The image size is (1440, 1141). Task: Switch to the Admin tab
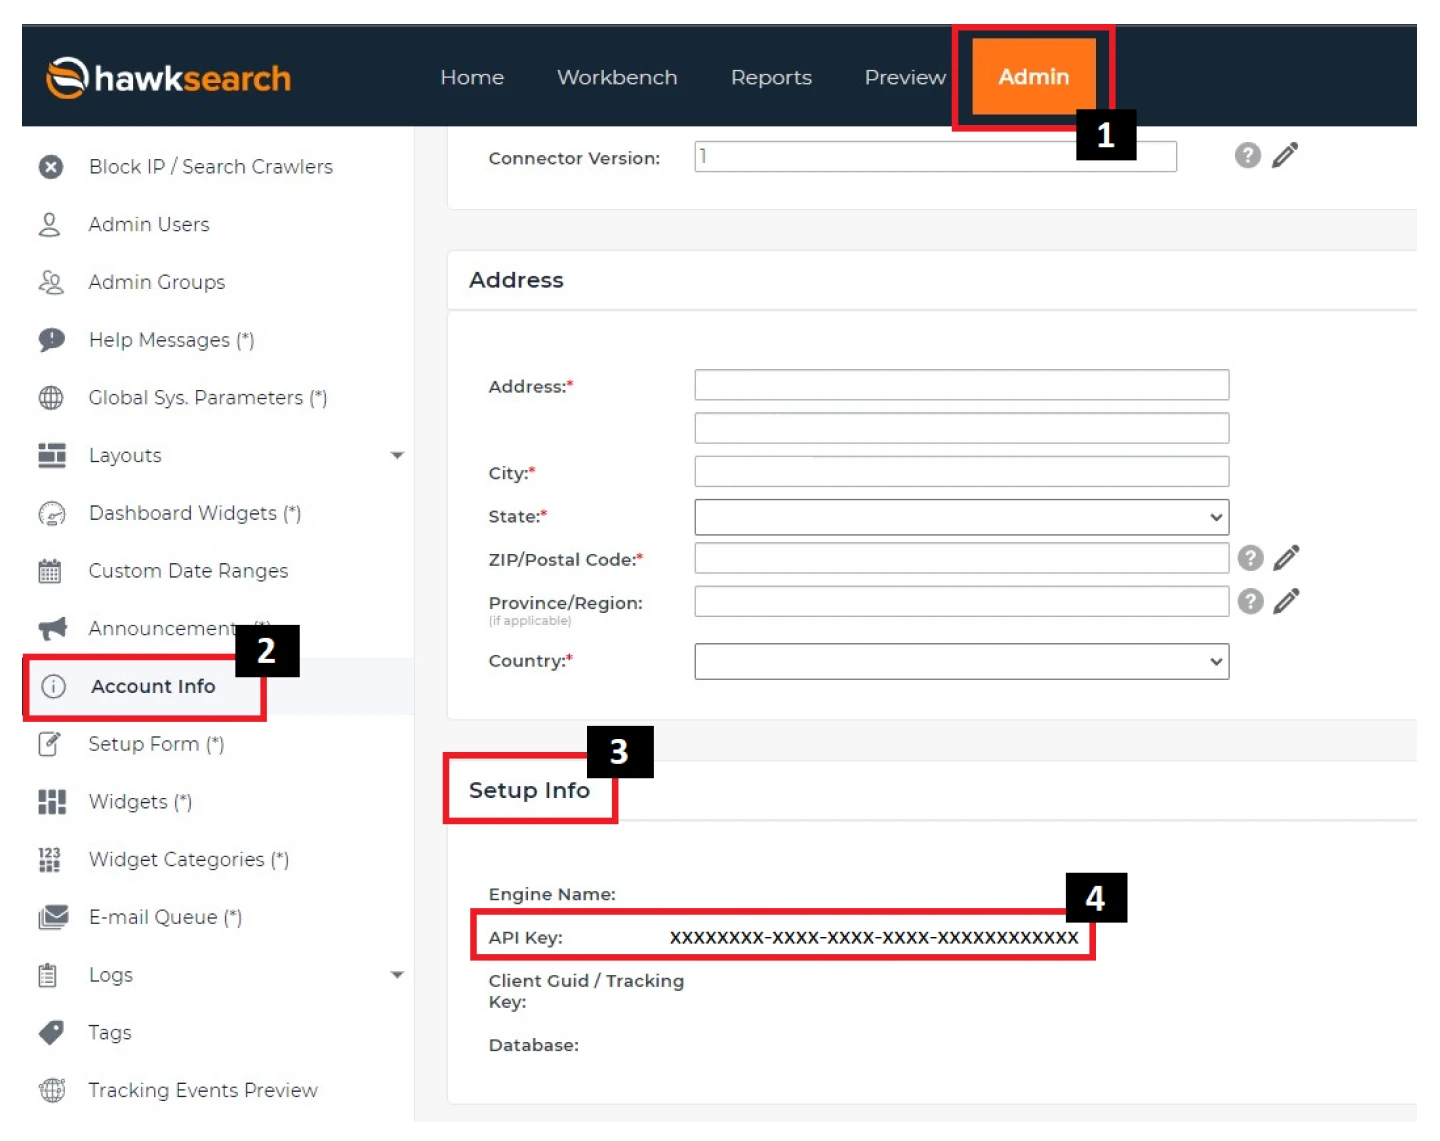(x=1033, y=77)
